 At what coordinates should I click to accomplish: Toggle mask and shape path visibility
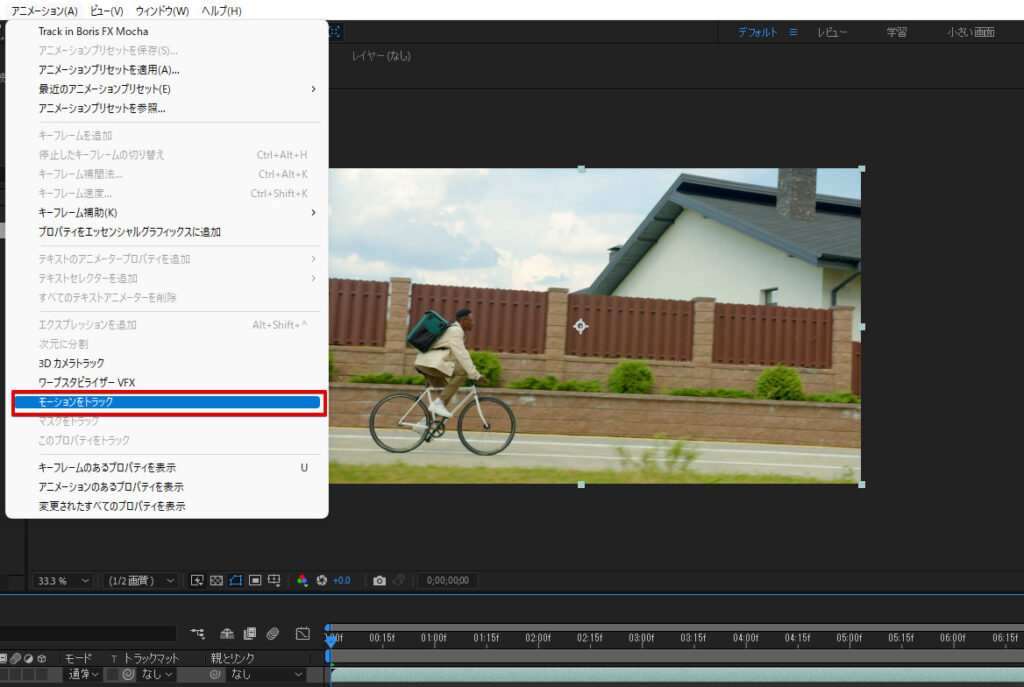[236, 580]
